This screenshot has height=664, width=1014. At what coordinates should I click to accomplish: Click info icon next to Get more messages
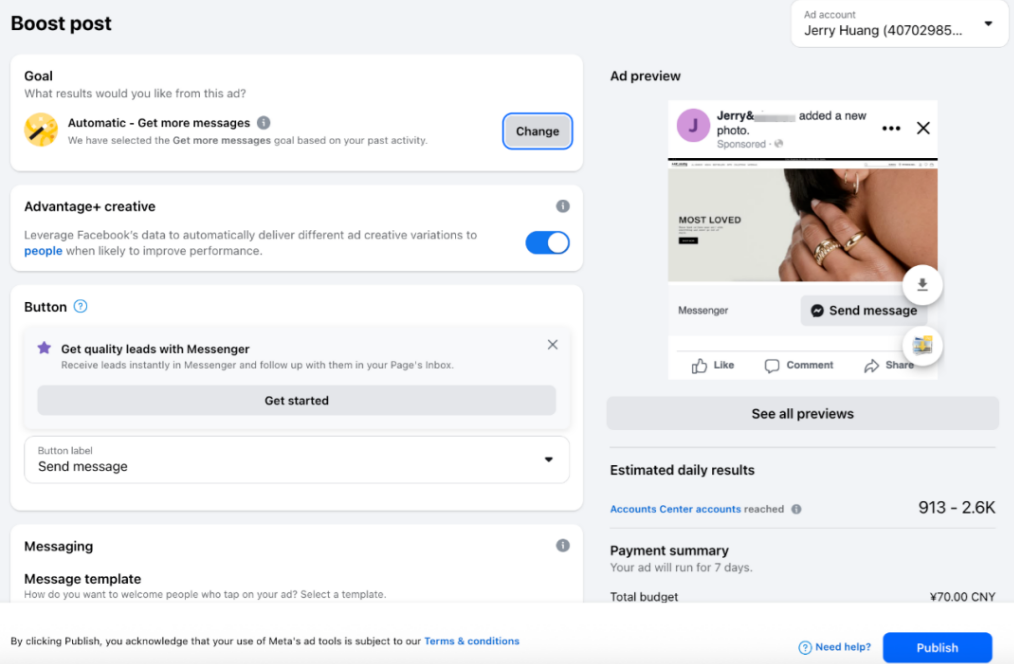pyautogui.click(x=263, y=123)
